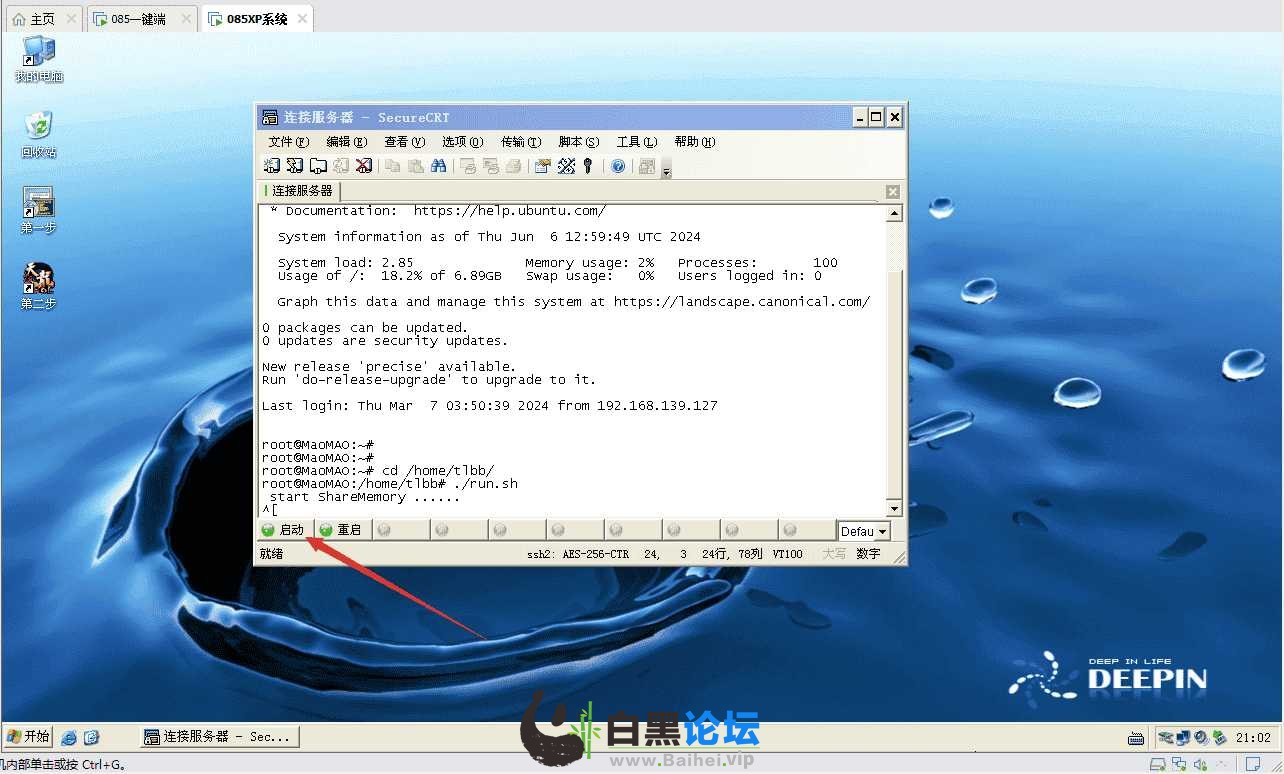
Task: Click the grayed toolbar icon right of Help
Action: tap(647, 166)
